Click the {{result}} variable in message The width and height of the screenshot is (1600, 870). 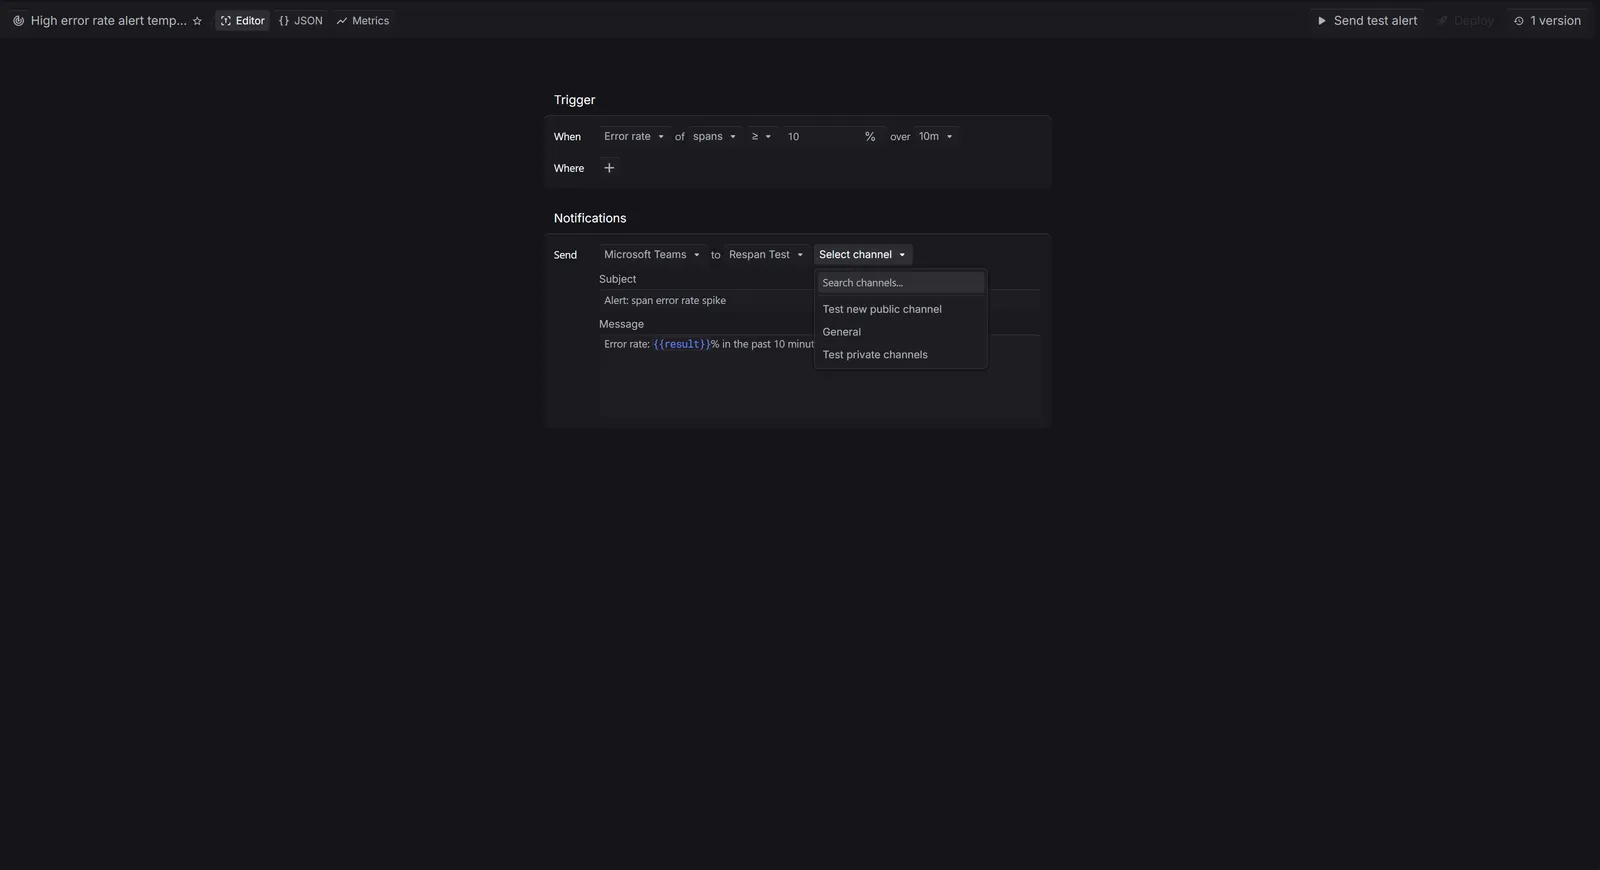(x=682, y=344)
